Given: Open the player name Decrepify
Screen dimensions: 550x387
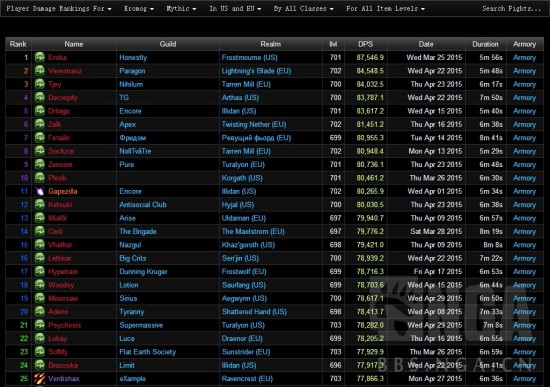Looking at the screenshot, I should 63,98.
